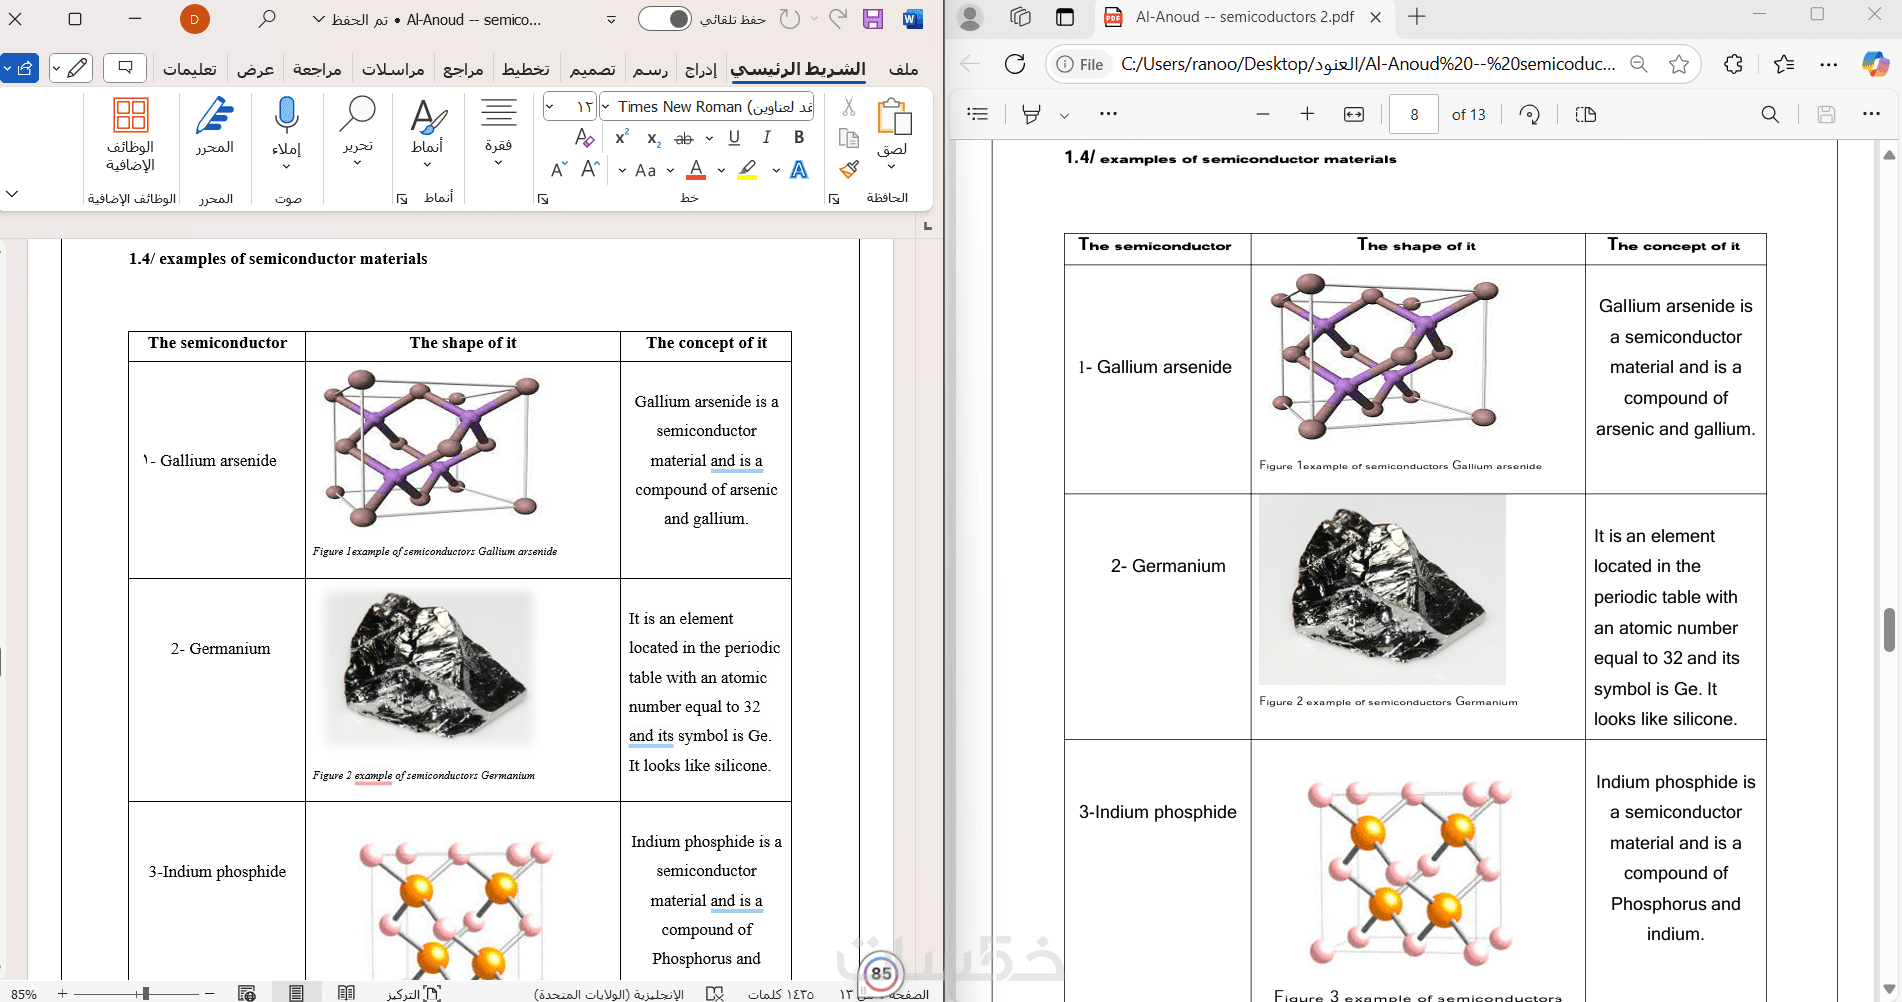Switch to the Insert (إدراج) ribbon tab
1902x1002 pixels.
point(701,69)
